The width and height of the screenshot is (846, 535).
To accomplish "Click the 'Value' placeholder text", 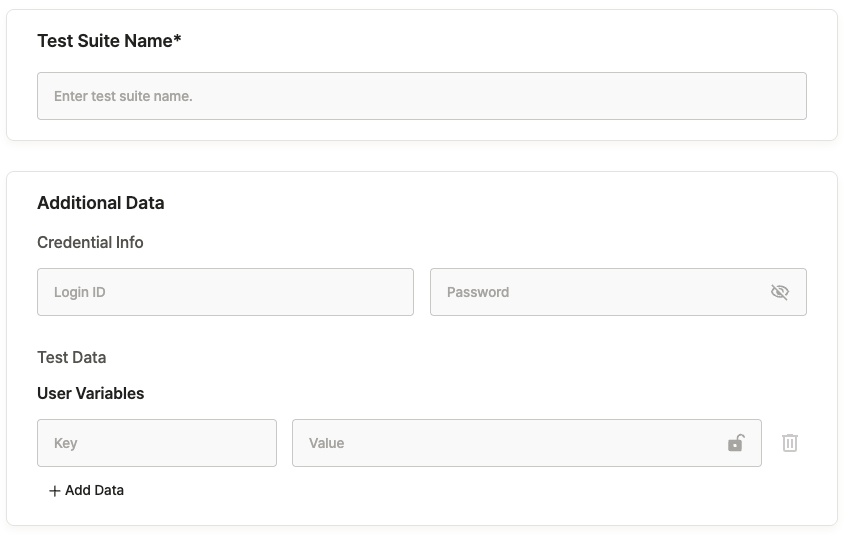I will click(327, 444).
